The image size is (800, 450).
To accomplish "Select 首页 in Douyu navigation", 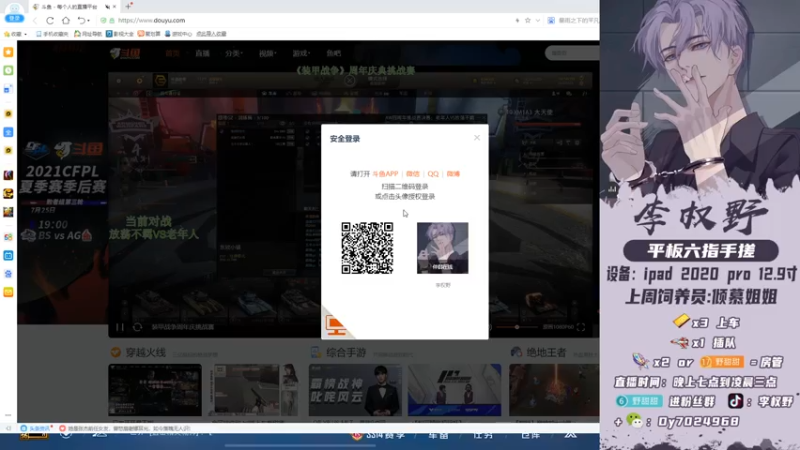I will pyautogui.click(x=172, y=53).
